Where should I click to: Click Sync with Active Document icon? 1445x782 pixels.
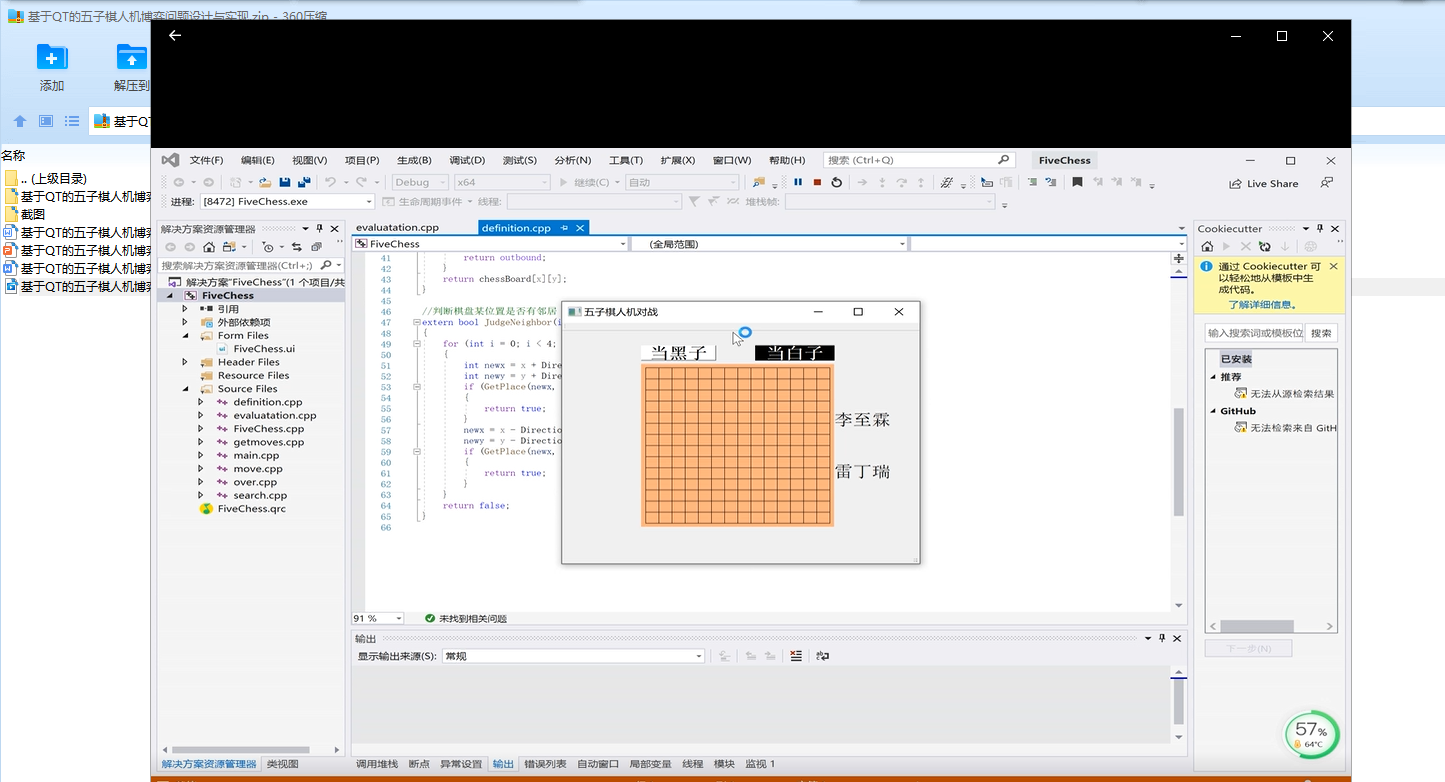point(297,247)
